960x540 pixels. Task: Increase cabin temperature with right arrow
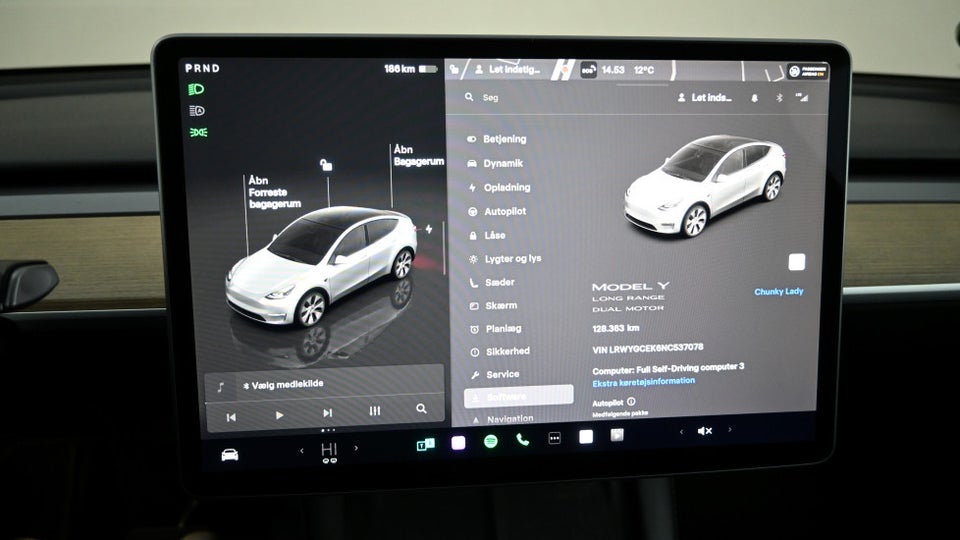tap(356, 448)
